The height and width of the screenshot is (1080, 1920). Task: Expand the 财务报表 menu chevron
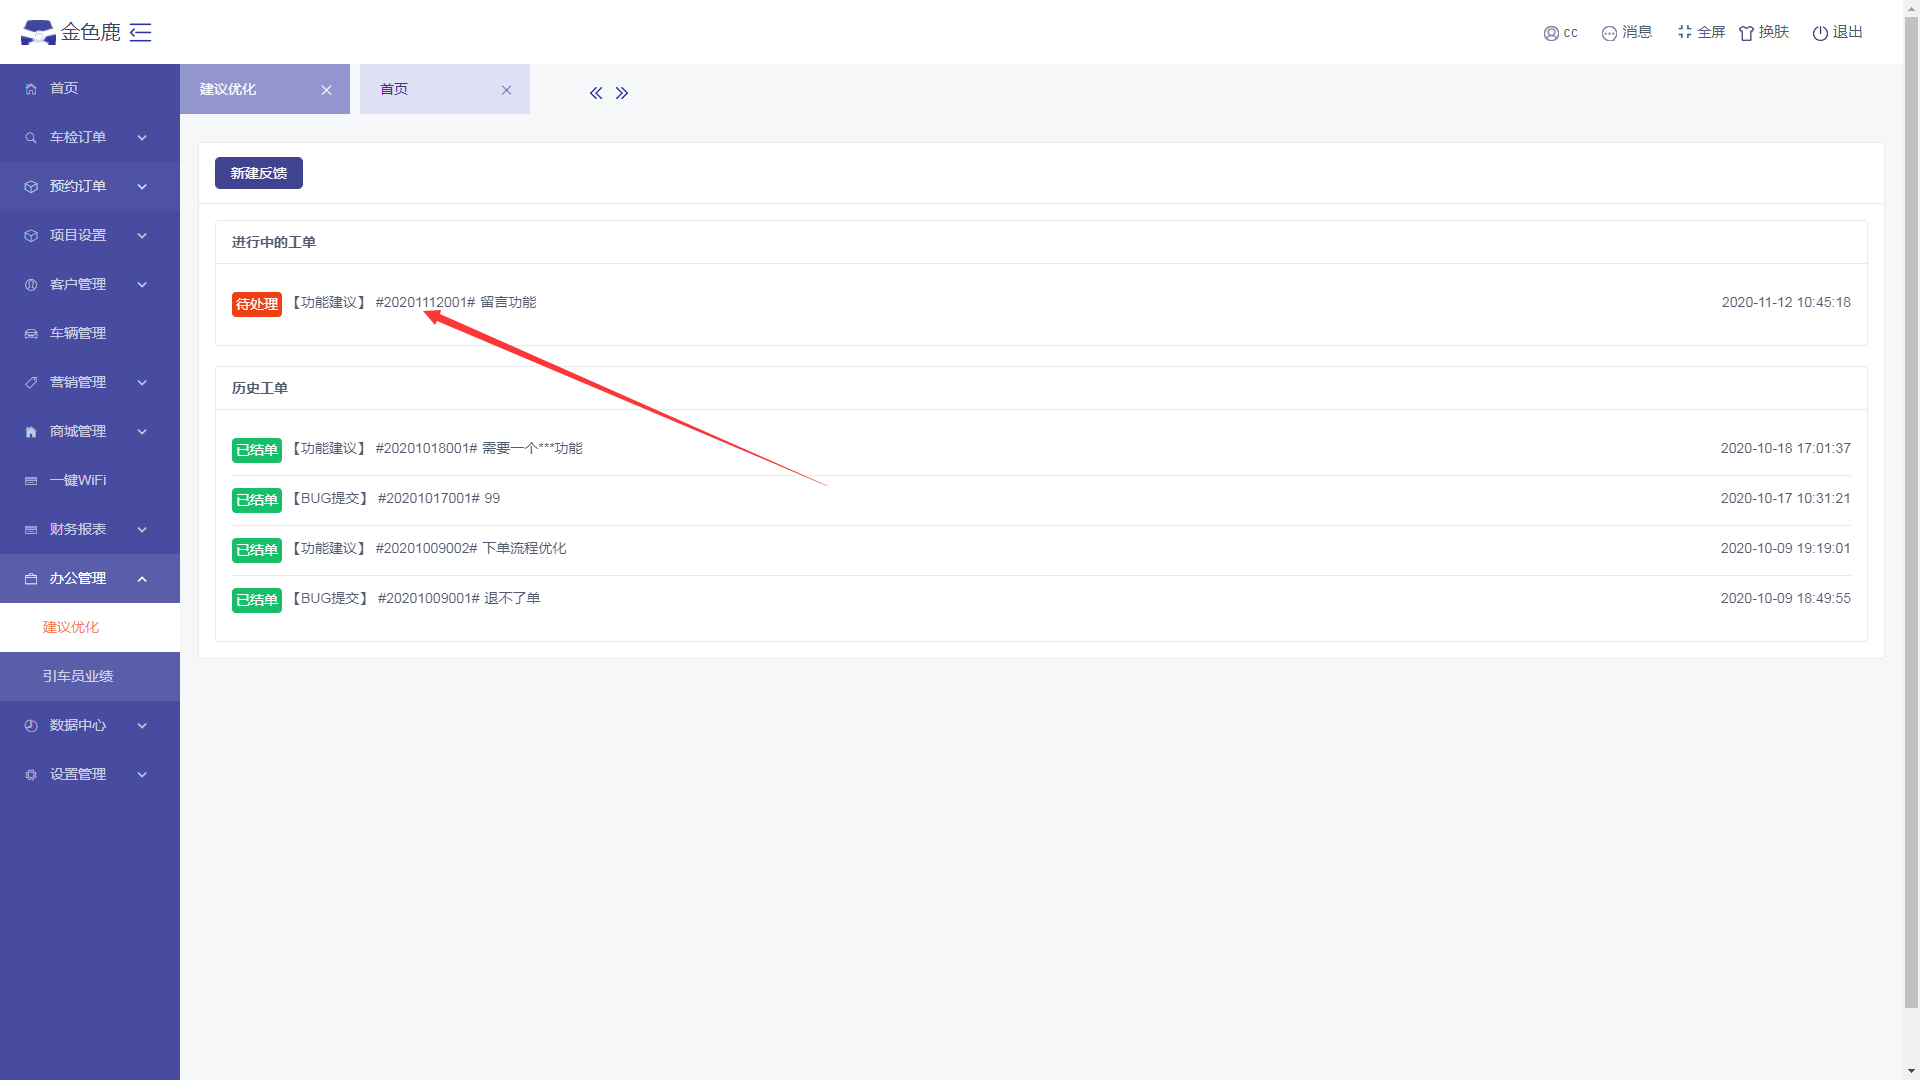[x=142, y=530]
